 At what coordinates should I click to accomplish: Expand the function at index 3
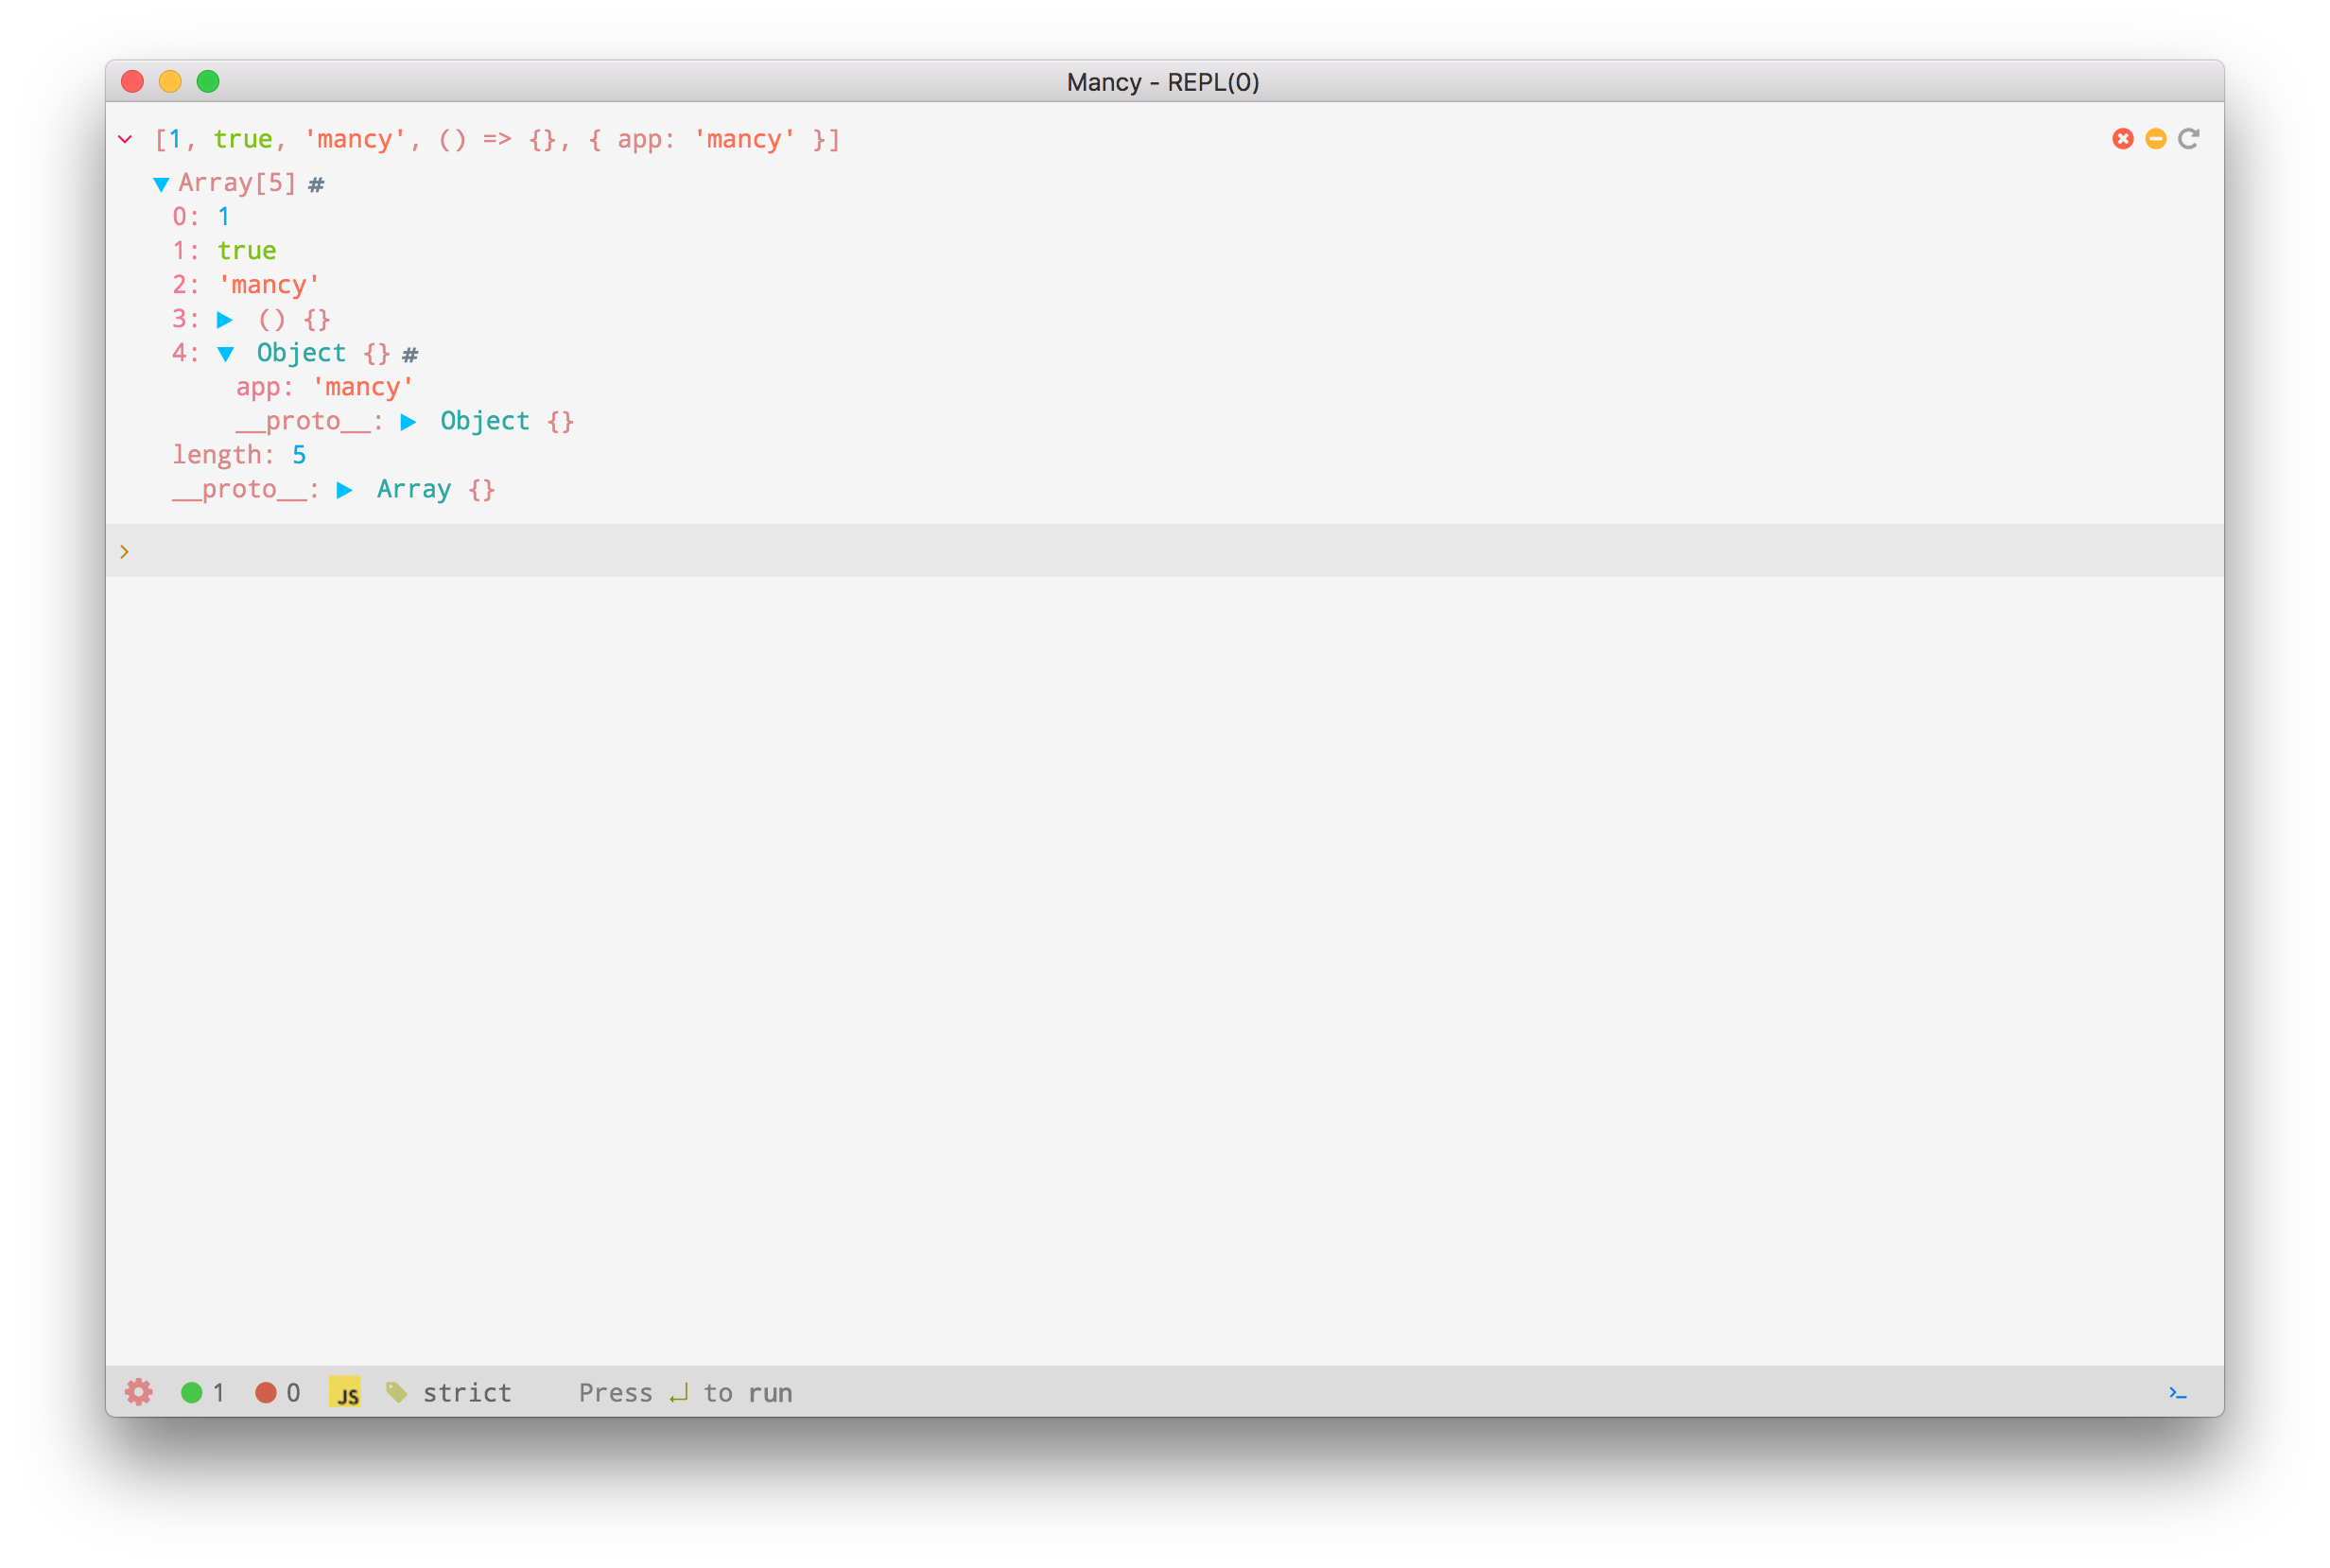tap(225, 320)
